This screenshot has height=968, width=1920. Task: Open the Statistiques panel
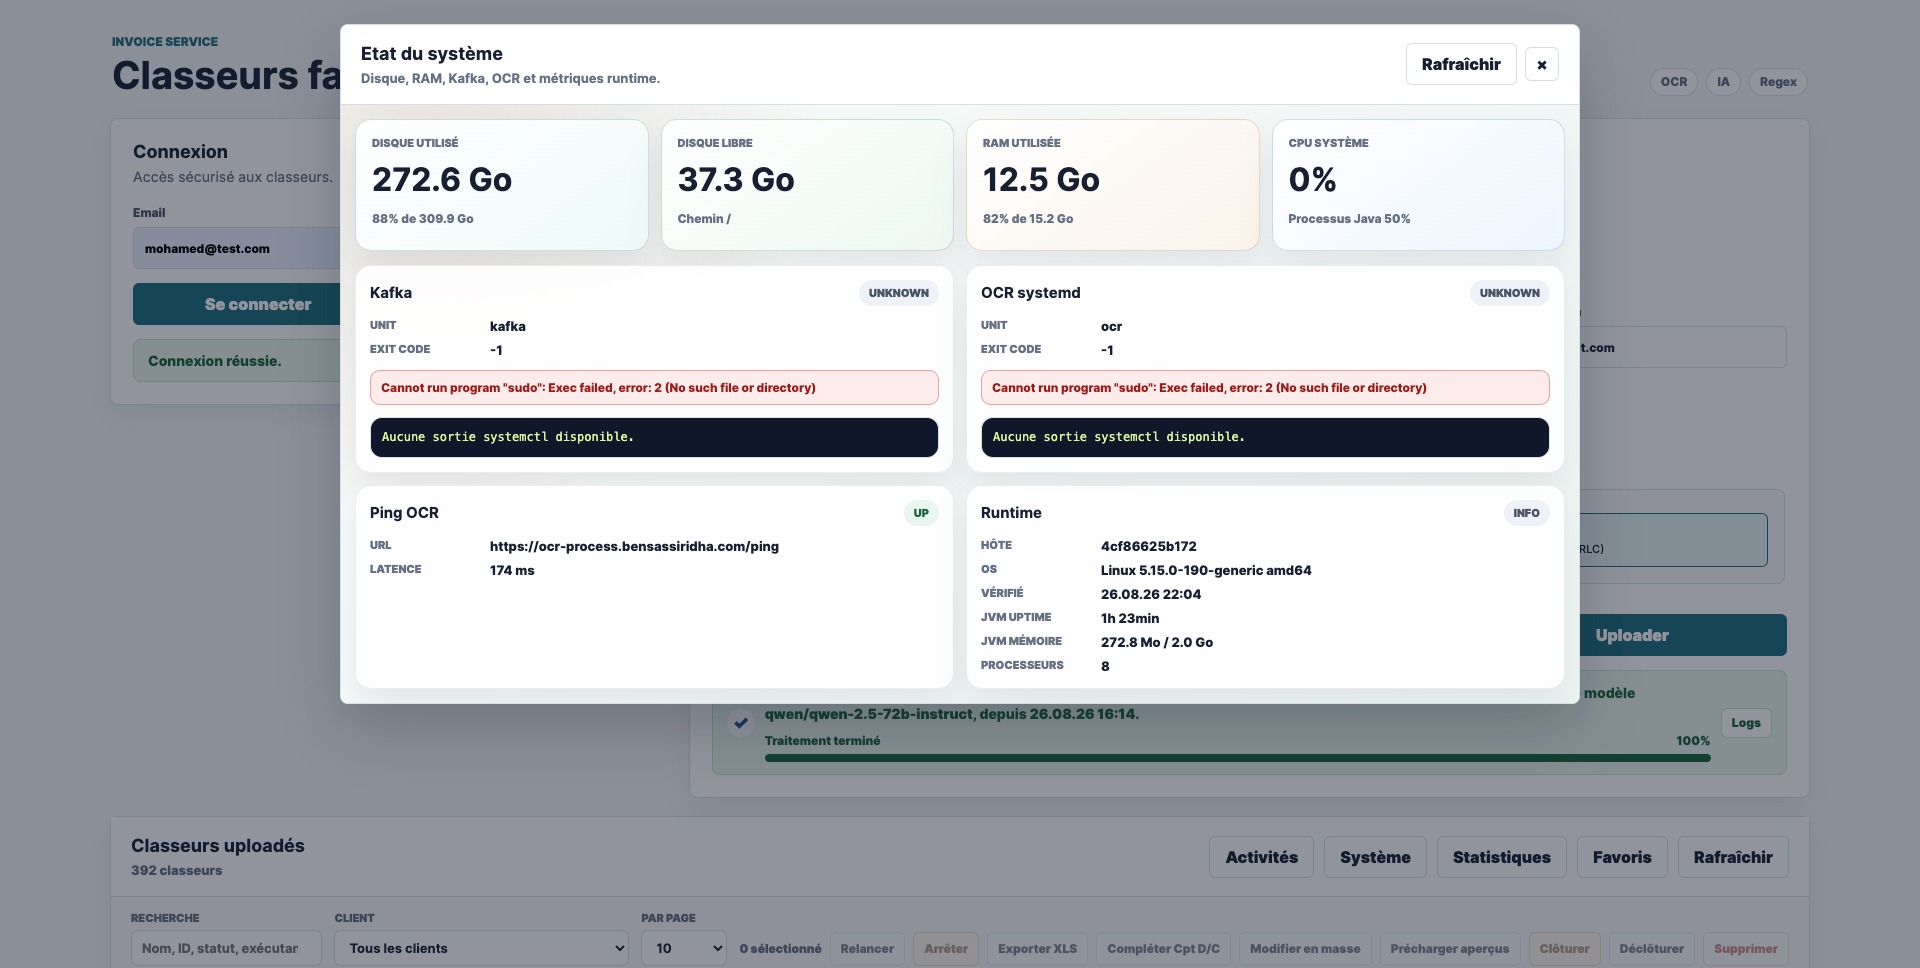1502,857
